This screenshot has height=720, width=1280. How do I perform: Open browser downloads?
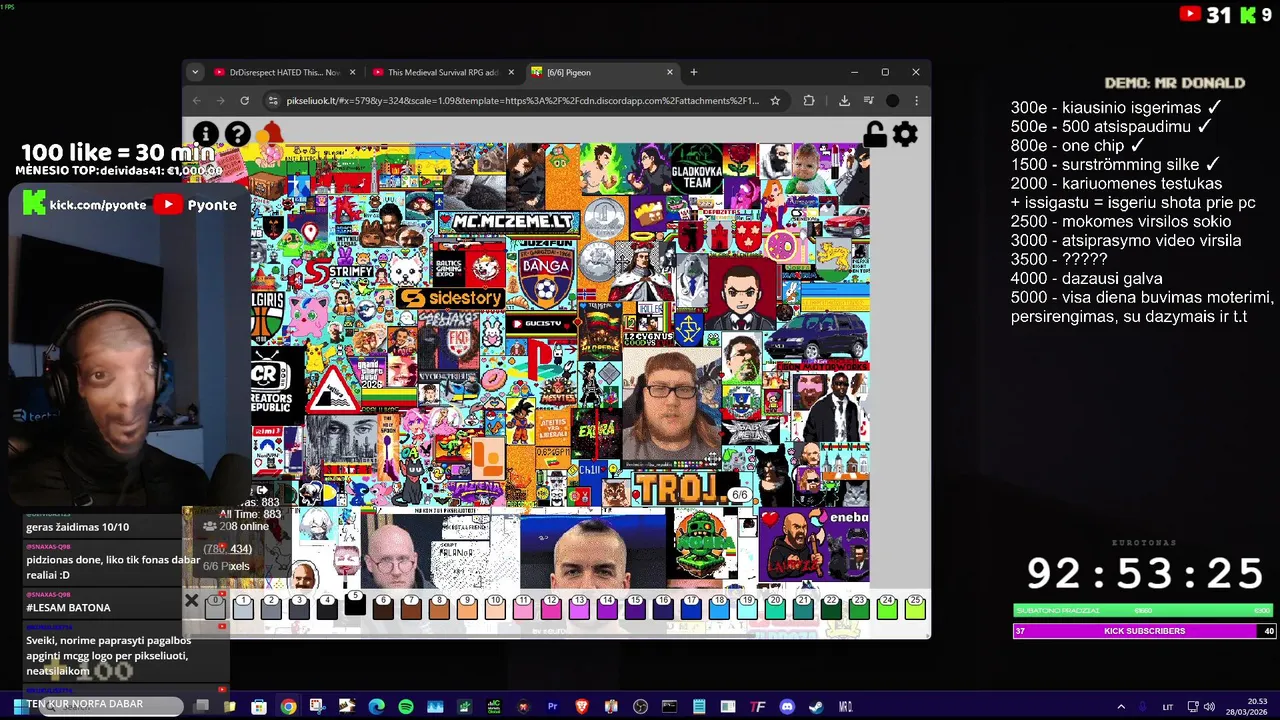(844, 100)
